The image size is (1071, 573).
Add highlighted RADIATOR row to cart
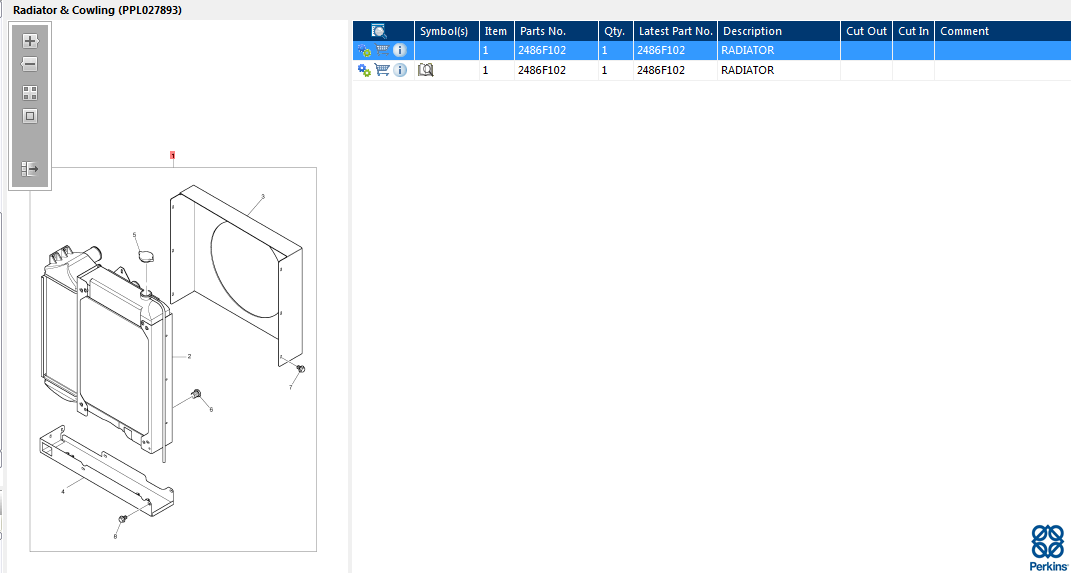pos(382,50)
